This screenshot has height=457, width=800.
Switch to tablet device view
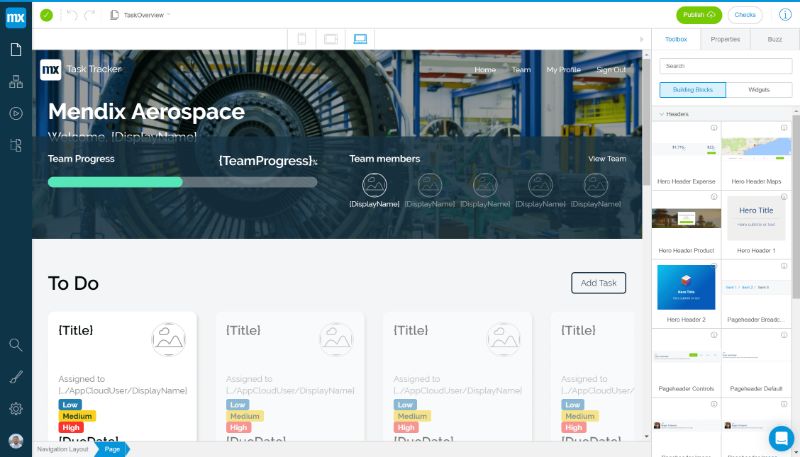[331, 39]
